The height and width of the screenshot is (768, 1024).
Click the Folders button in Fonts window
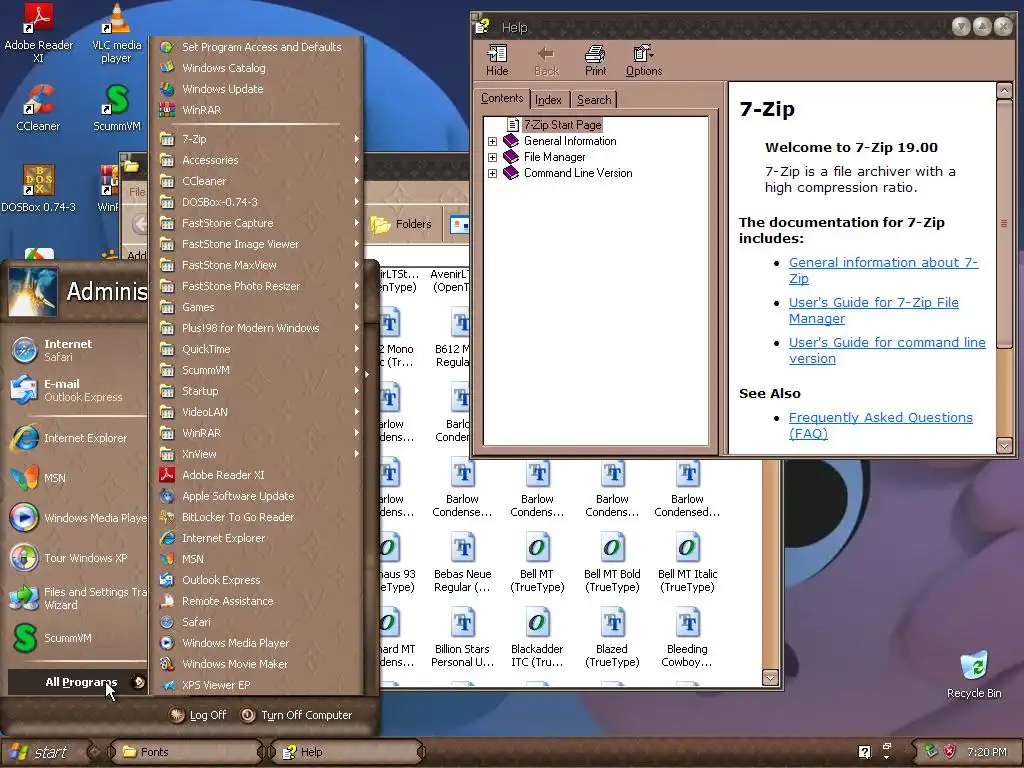pos(401,224)
